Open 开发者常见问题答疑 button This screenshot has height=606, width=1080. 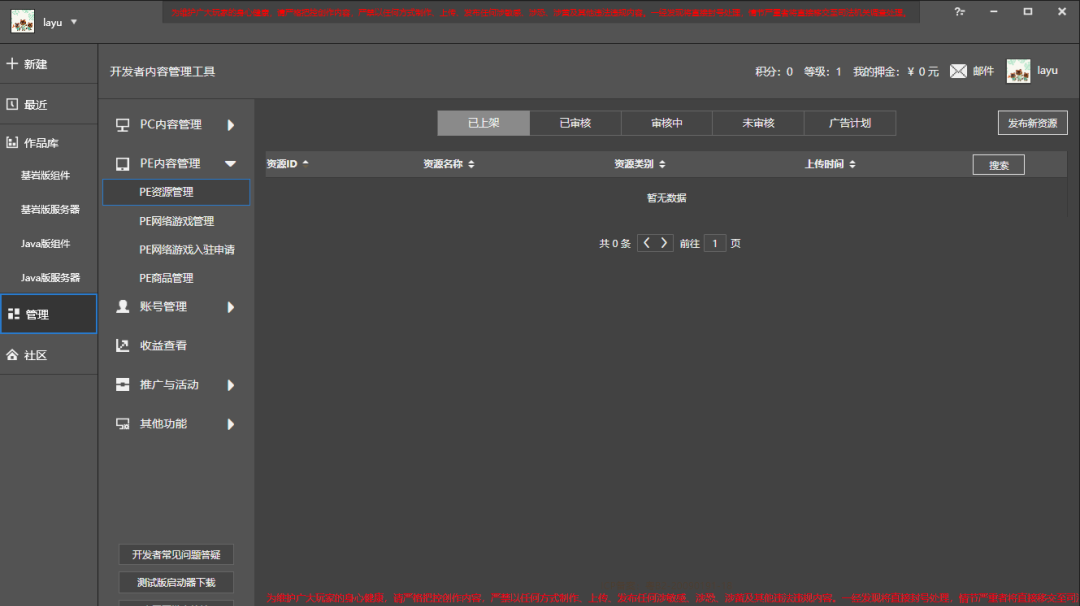pos(176,554)
